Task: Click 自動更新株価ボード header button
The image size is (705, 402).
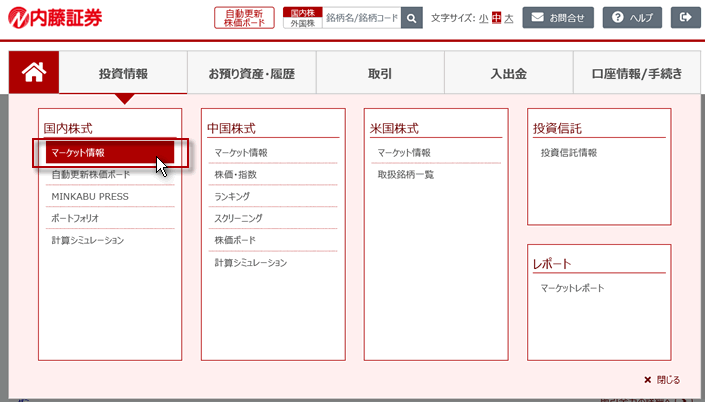Action: coord(244,18)
